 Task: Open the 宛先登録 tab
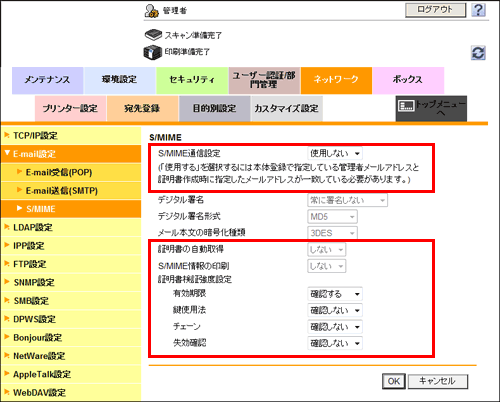[142, 108]
